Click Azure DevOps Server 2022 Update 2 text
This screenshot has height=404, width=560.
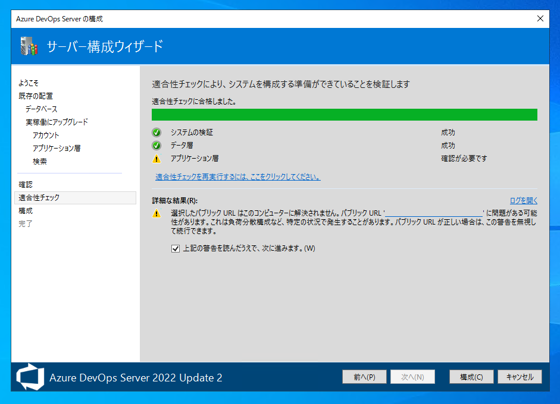[x=136, y=378]
